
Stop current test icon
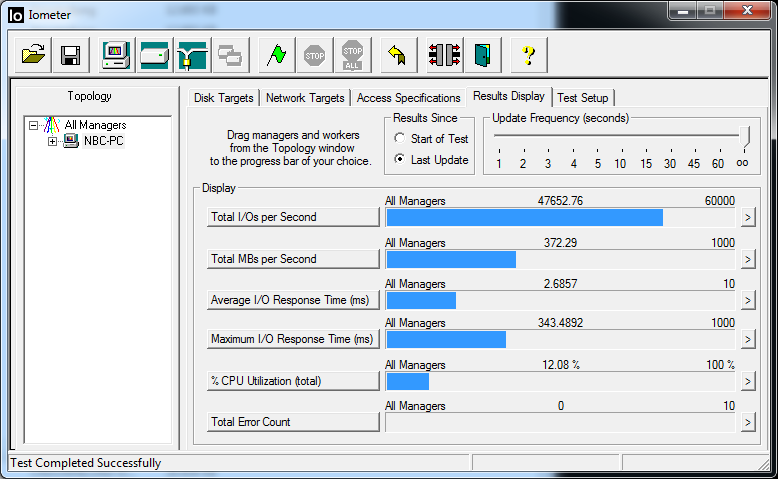click(x=315, y=55)
